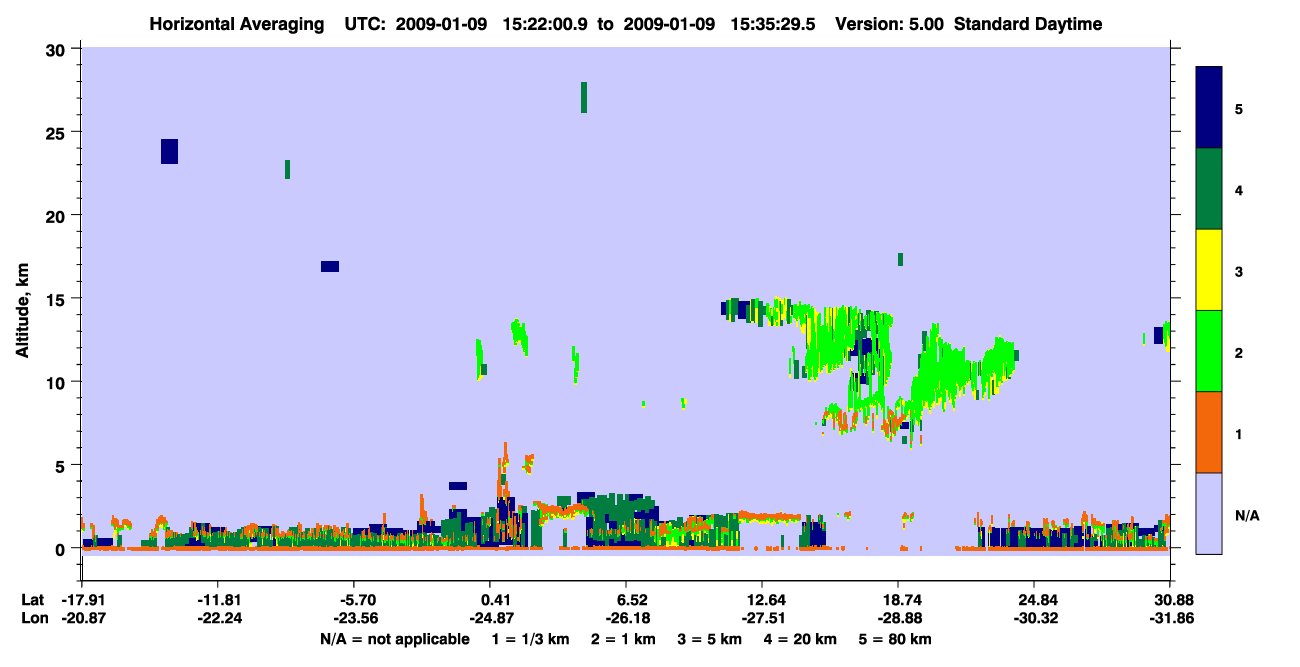
Task: Click the dark green colorbar segment labeled 4
Action: 1209,189
